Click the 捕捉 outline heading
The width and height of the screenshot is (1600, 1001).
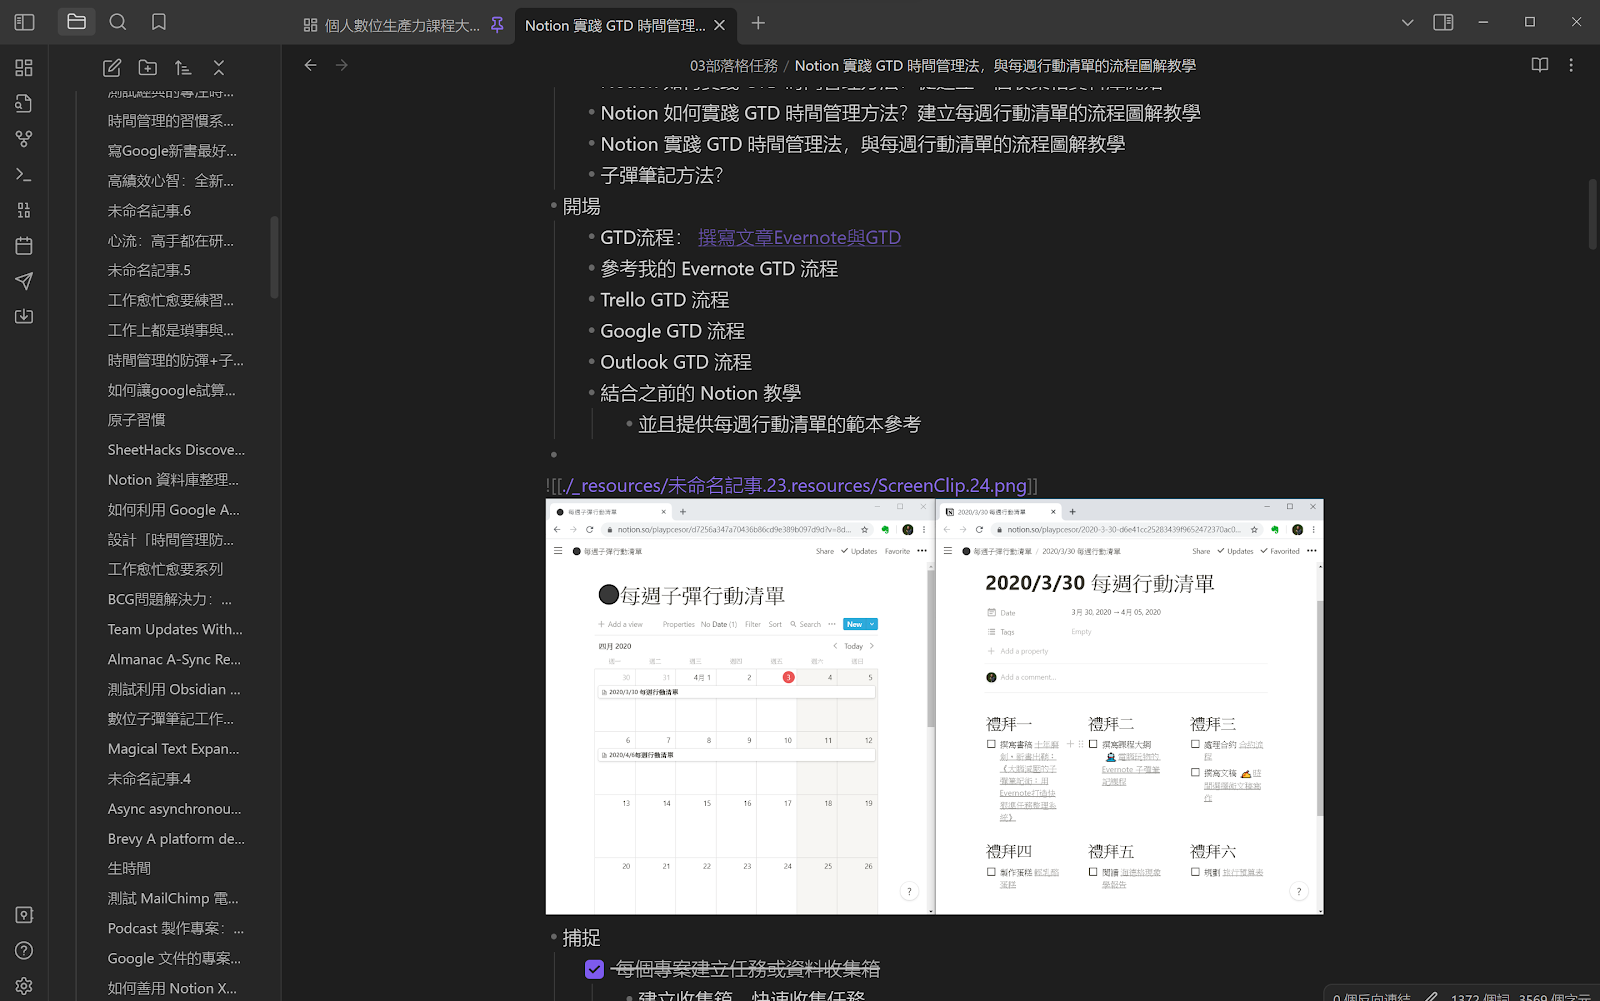[x=581, y=938]
